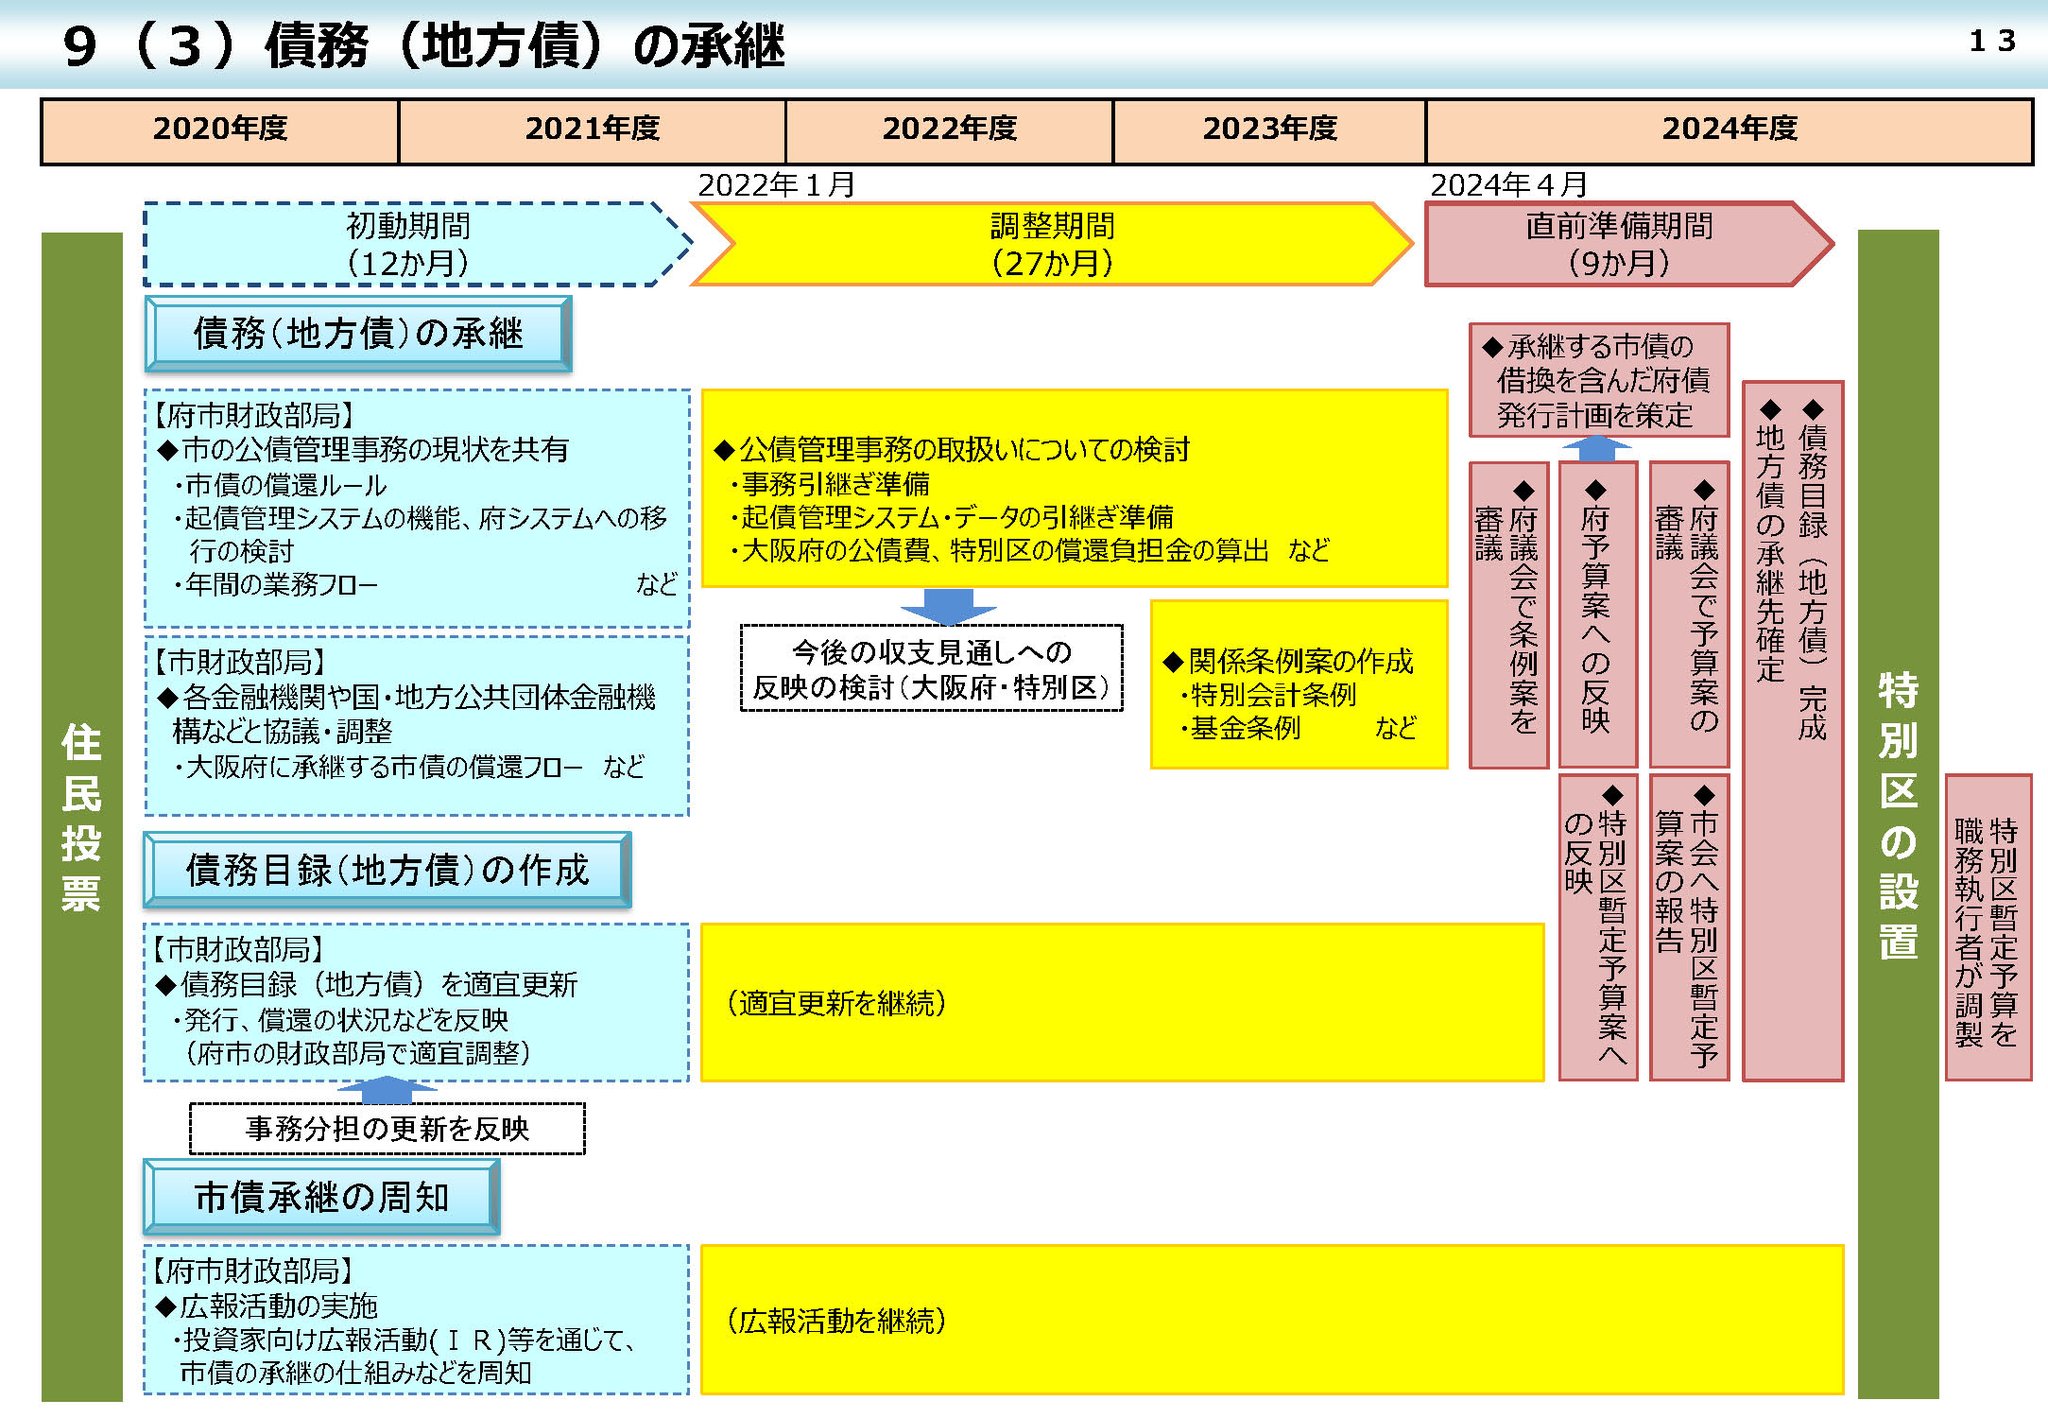Click the 債務(地方債)の承継 title button
The width and height of the screenshot is (2048, 1418).
[358, 334]
